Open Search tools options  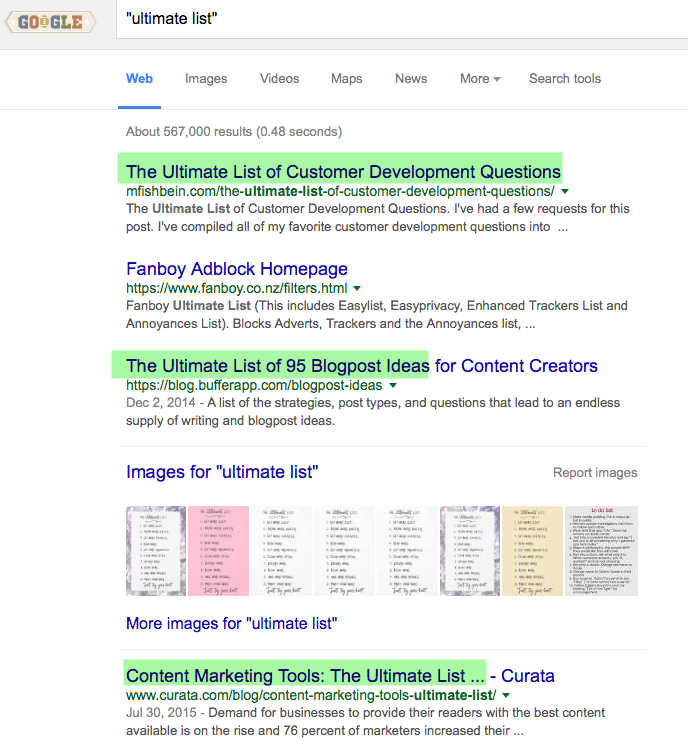[565, 79]
